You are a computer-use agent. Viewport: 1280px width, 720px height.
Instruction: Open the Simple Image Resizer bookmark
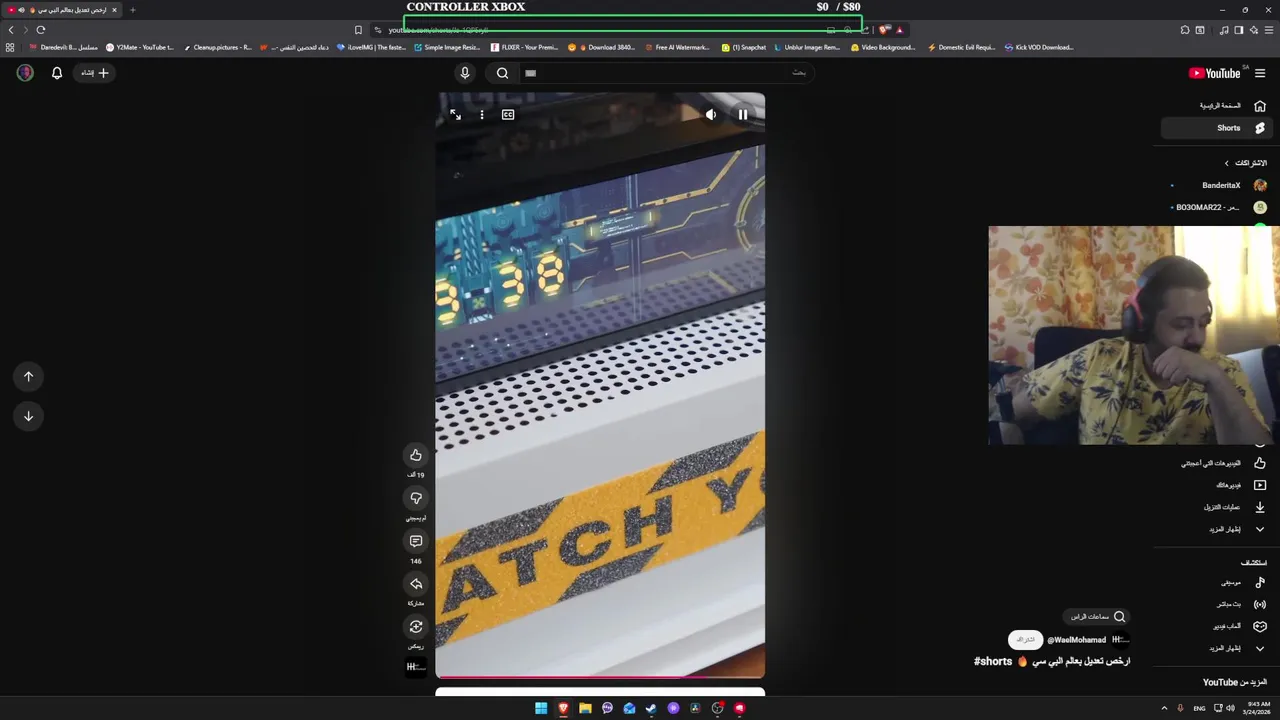click(x=448, y=47)
